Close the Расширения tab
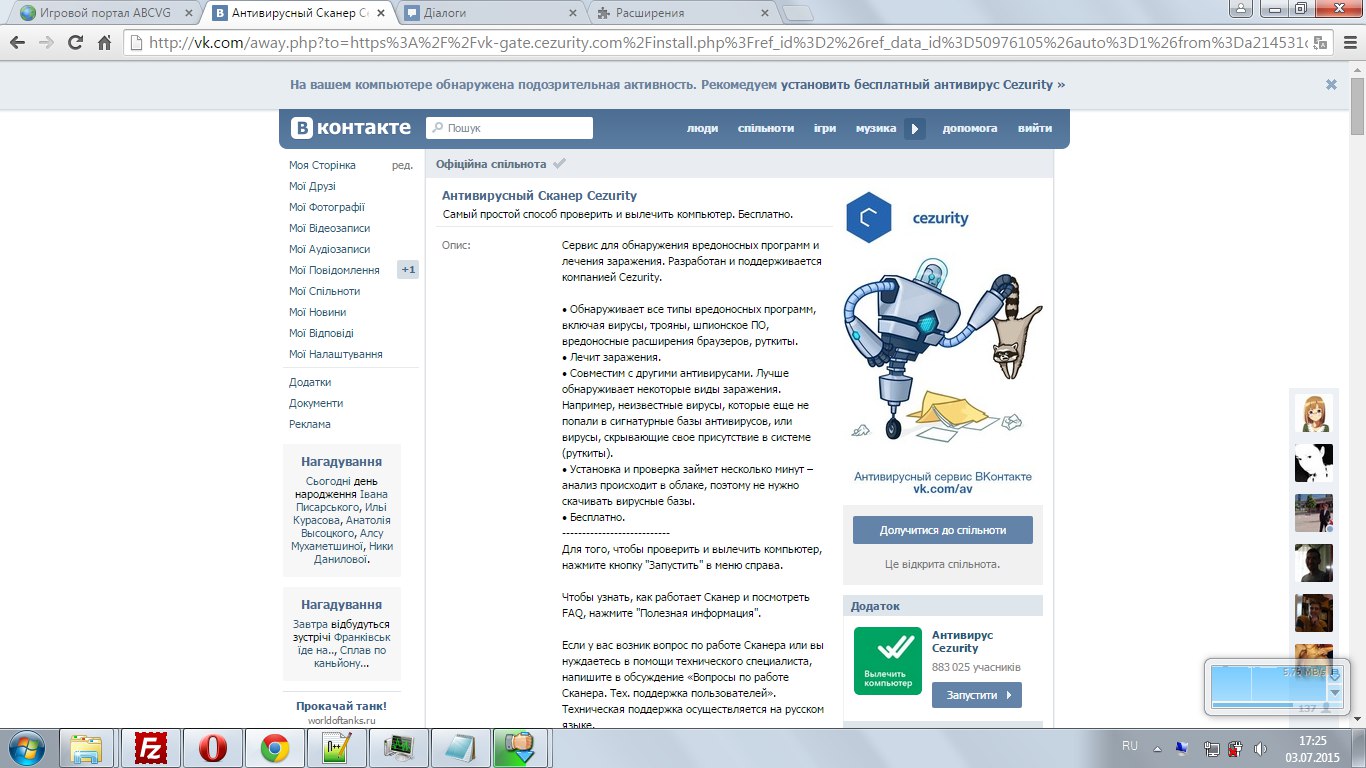Image resolution: width=1366 pixels, height=768 pixels. click(764, 14)
